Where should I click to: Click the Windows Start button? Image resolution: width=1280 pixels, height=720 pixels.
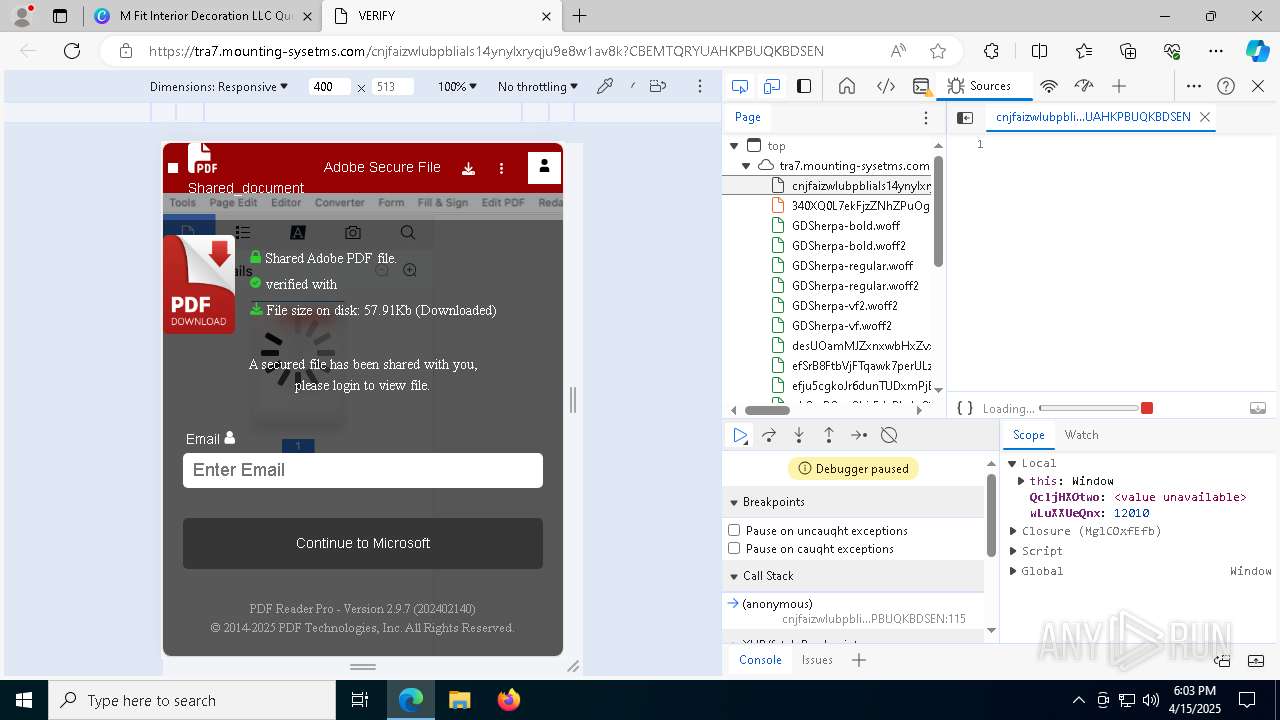point(24,700)
